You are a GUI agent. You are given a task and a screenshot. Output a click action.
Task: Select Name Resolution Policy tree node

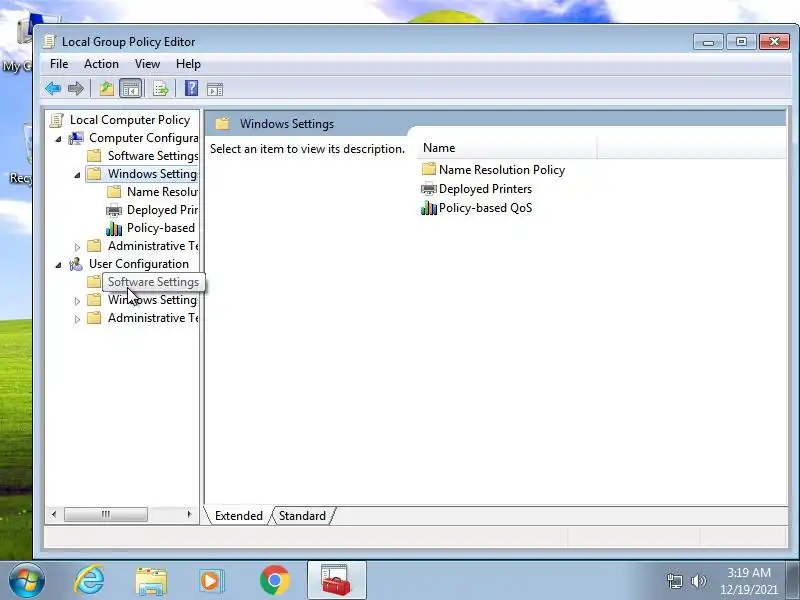[x=162, y=192]
